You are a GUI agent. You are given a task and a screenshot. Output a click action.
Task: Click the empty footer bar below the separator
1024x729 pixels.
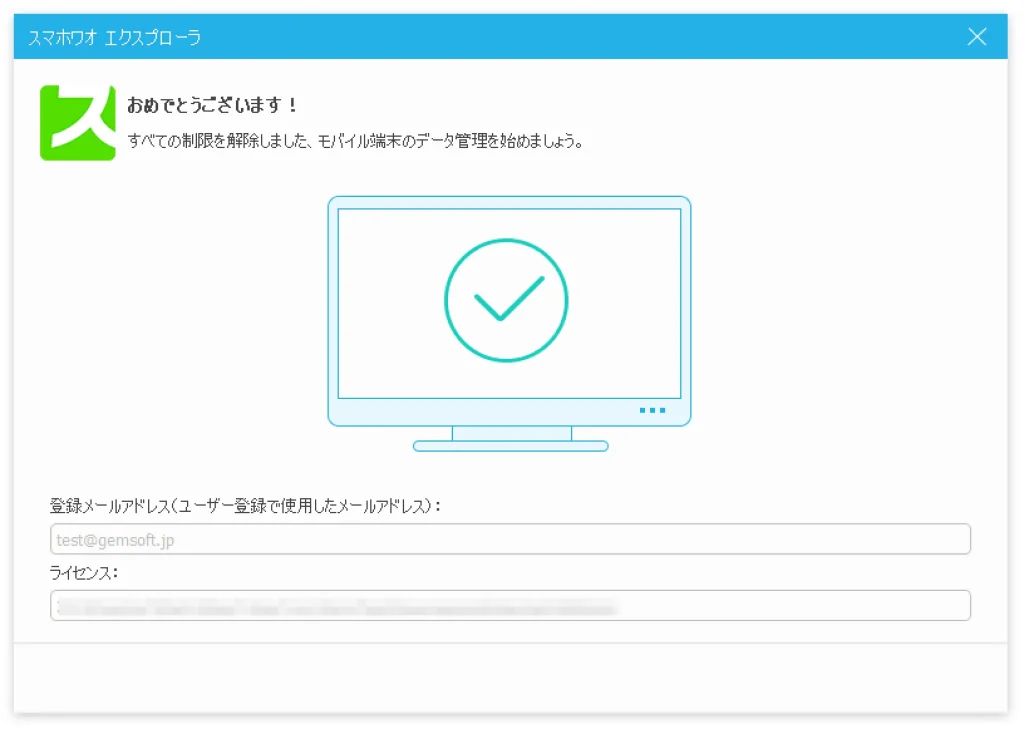tap(510, 678)
